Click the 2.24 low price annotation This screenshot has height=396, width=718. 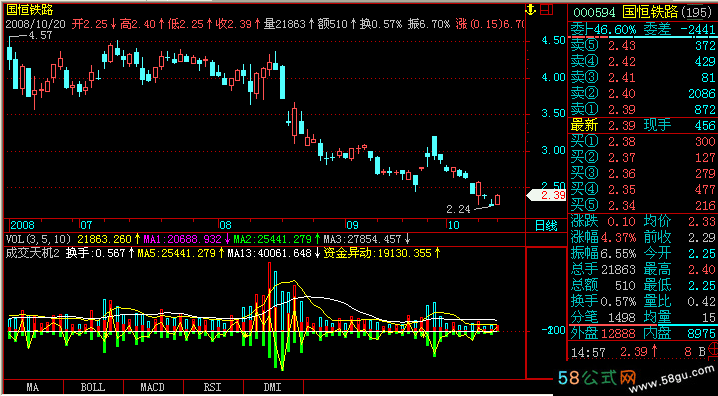[458, 210]
